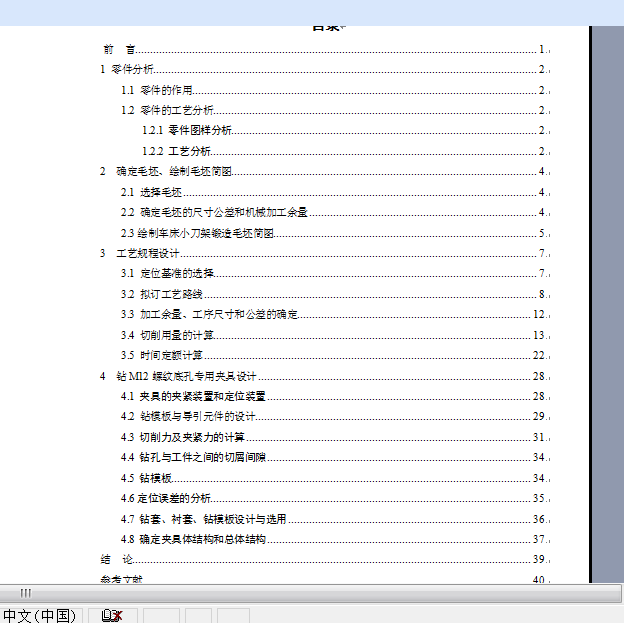Jump to chapter 3 工艺规程设计
The image size is (624, 623).
tap(324, 253)
